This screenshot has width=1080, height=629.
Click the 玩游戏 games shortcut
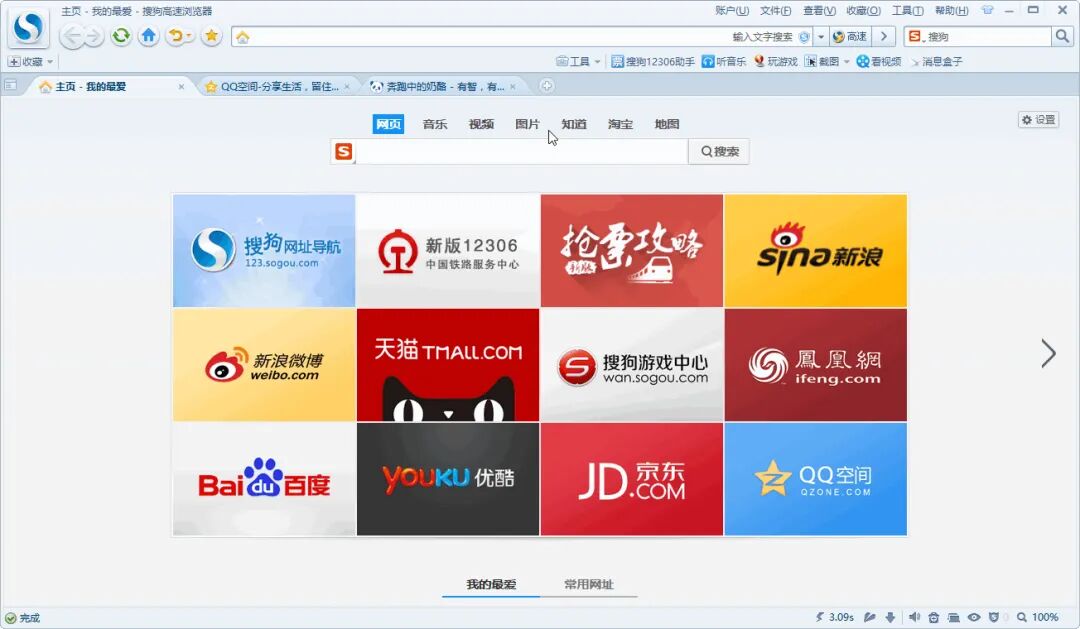(x=776, y=61)
